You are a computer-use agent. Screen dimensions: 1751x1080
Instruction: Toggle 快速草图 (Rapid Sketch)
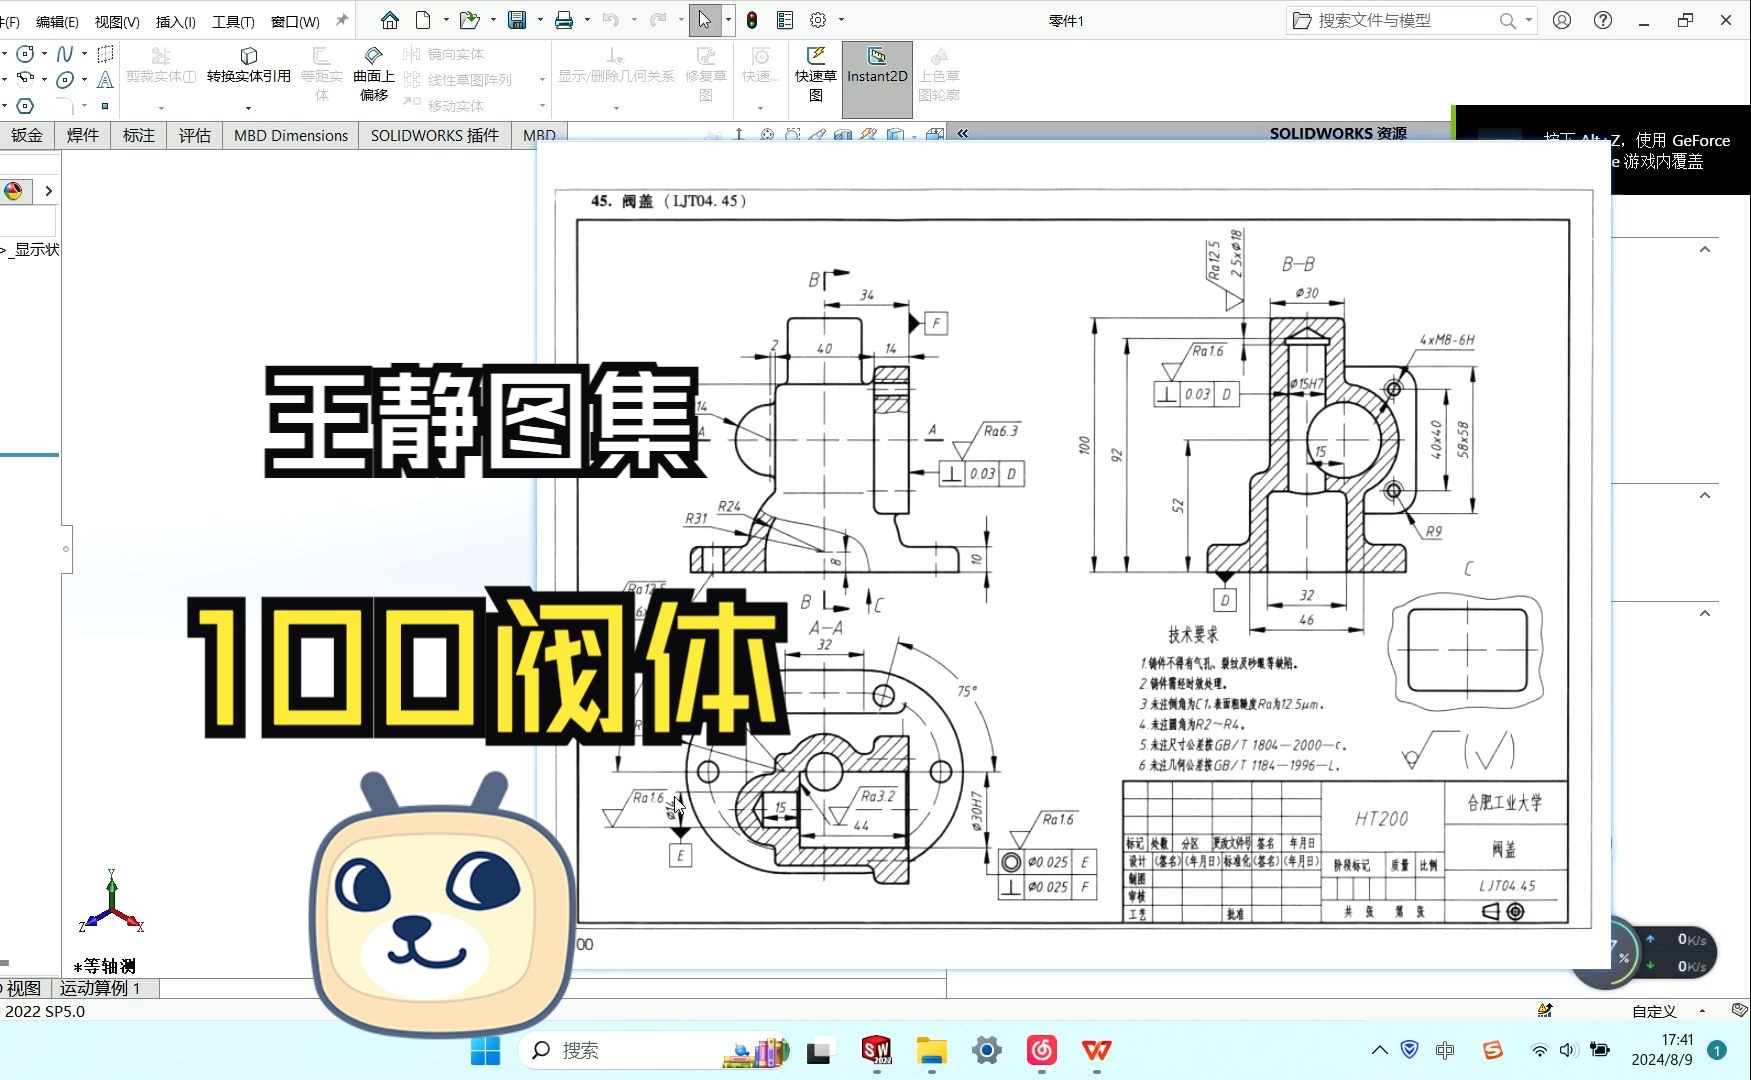tap(816, 73)
